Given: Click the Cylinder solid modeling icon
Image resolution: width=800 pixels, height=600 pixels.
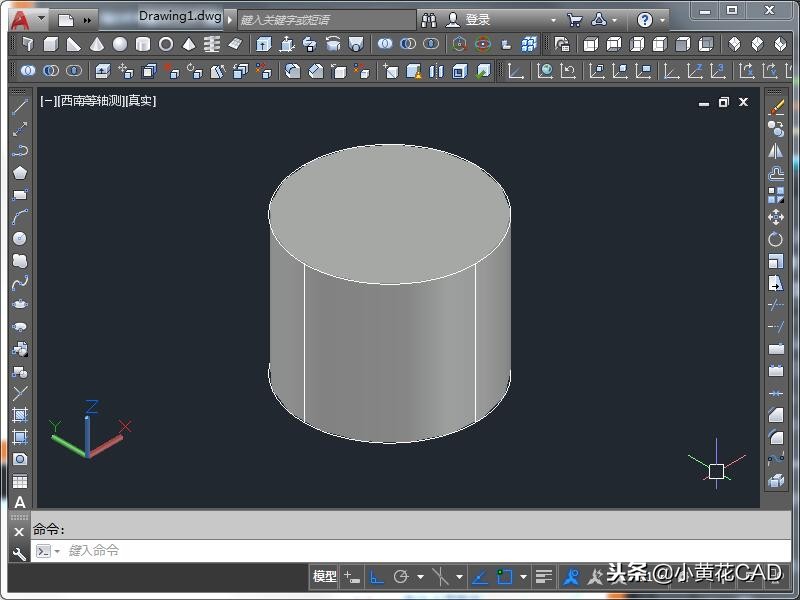Looking at the screenshot, I should [143, 45].
